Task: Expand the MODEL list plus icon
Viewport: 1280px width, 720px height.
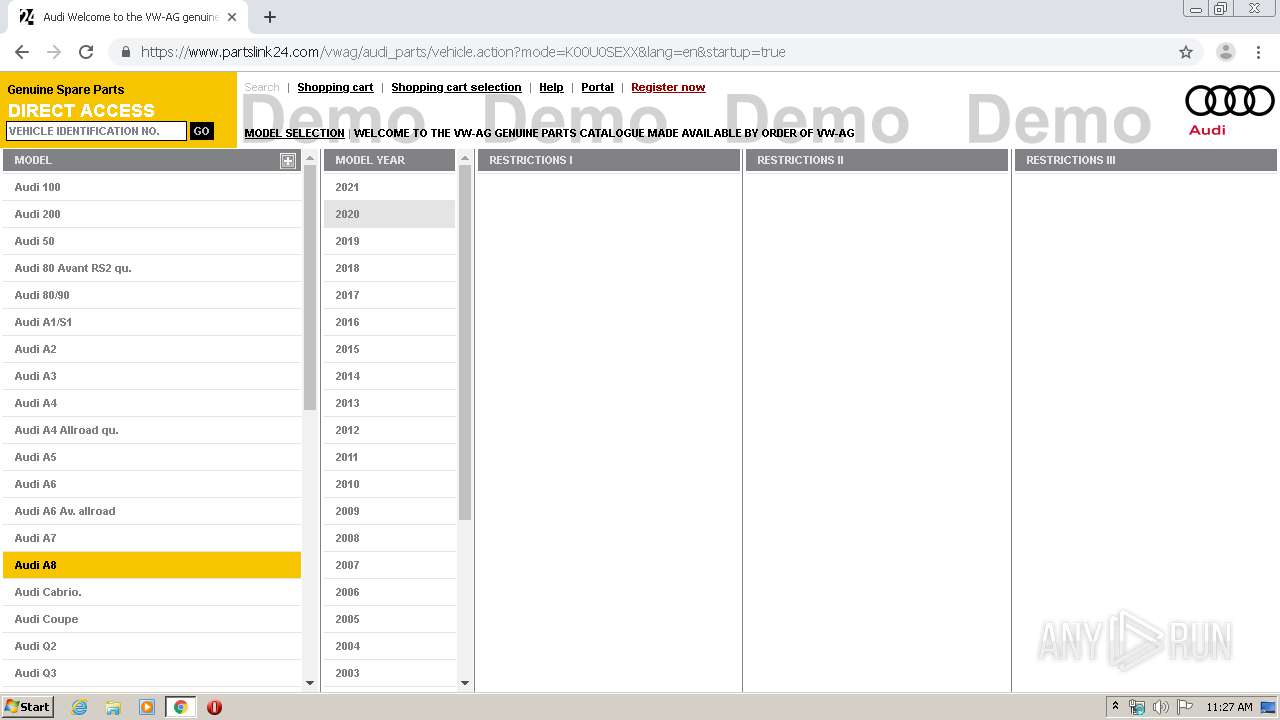Action: (x=288, y=160)
